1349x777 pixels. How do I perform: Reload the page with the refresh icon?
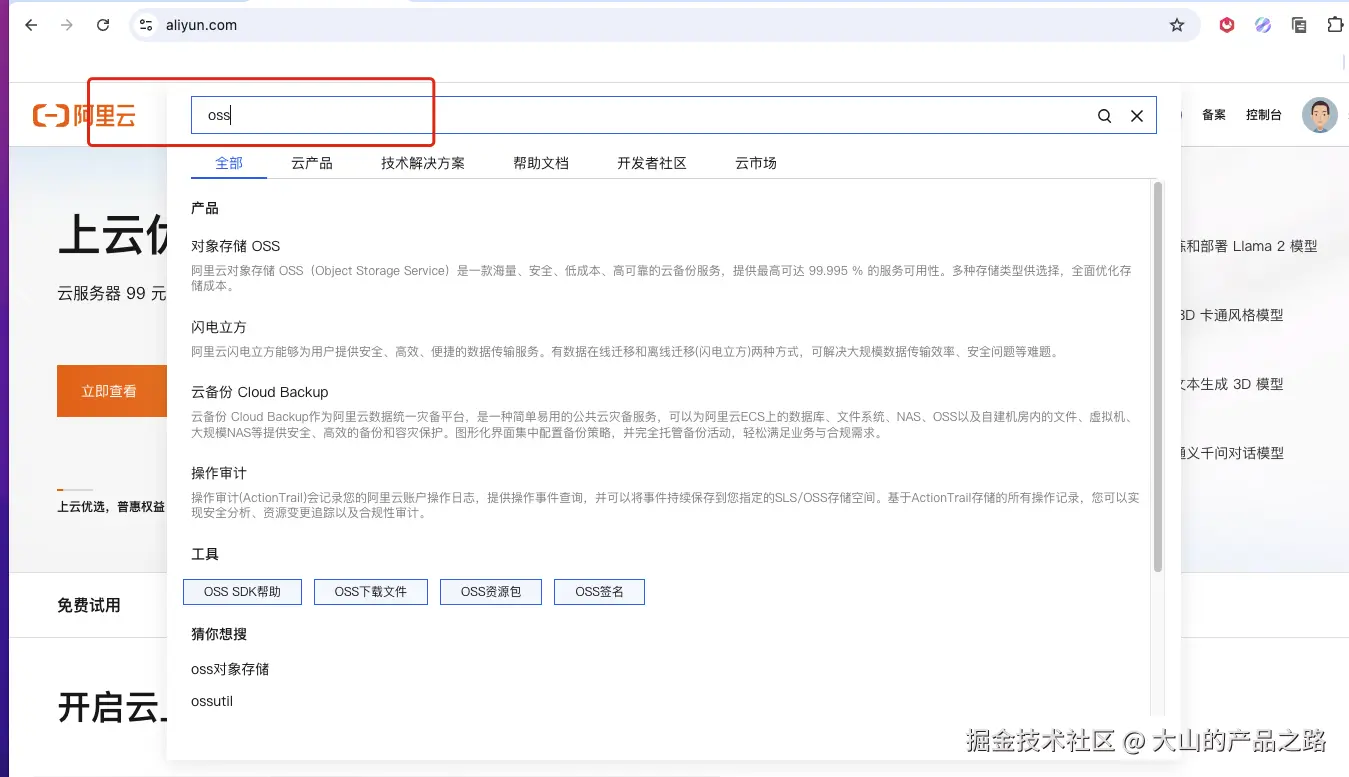[103, 25]
